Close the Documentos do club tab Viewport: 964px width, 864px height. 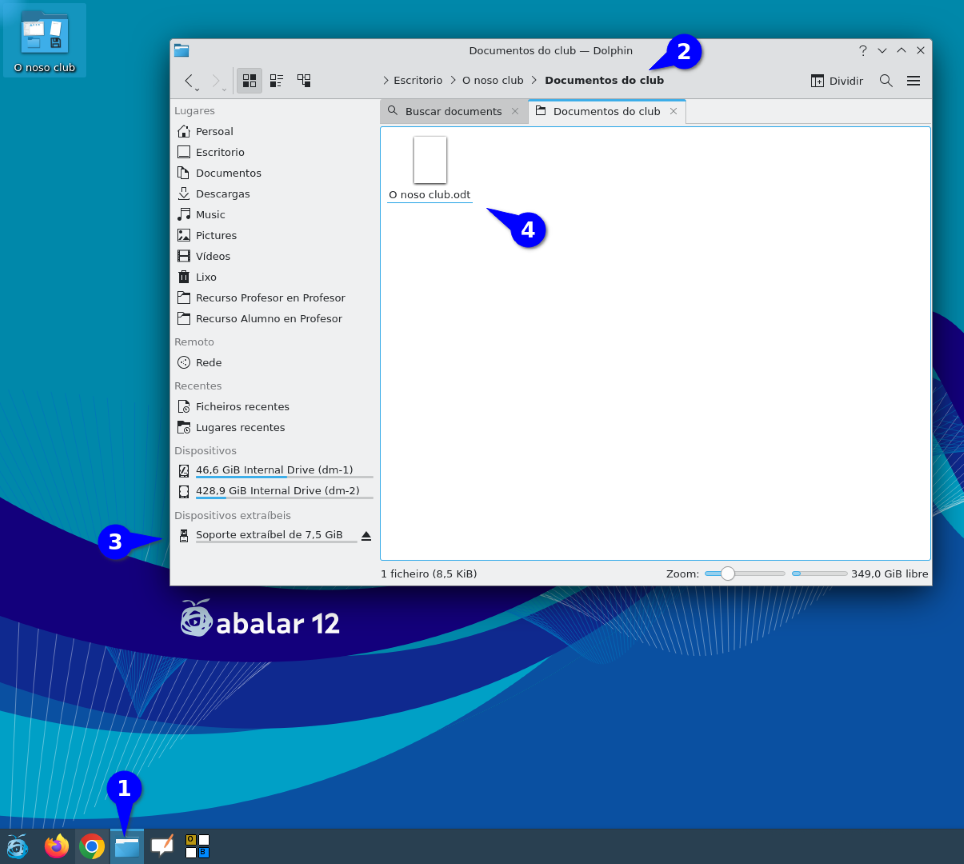(x=674, y=111)
